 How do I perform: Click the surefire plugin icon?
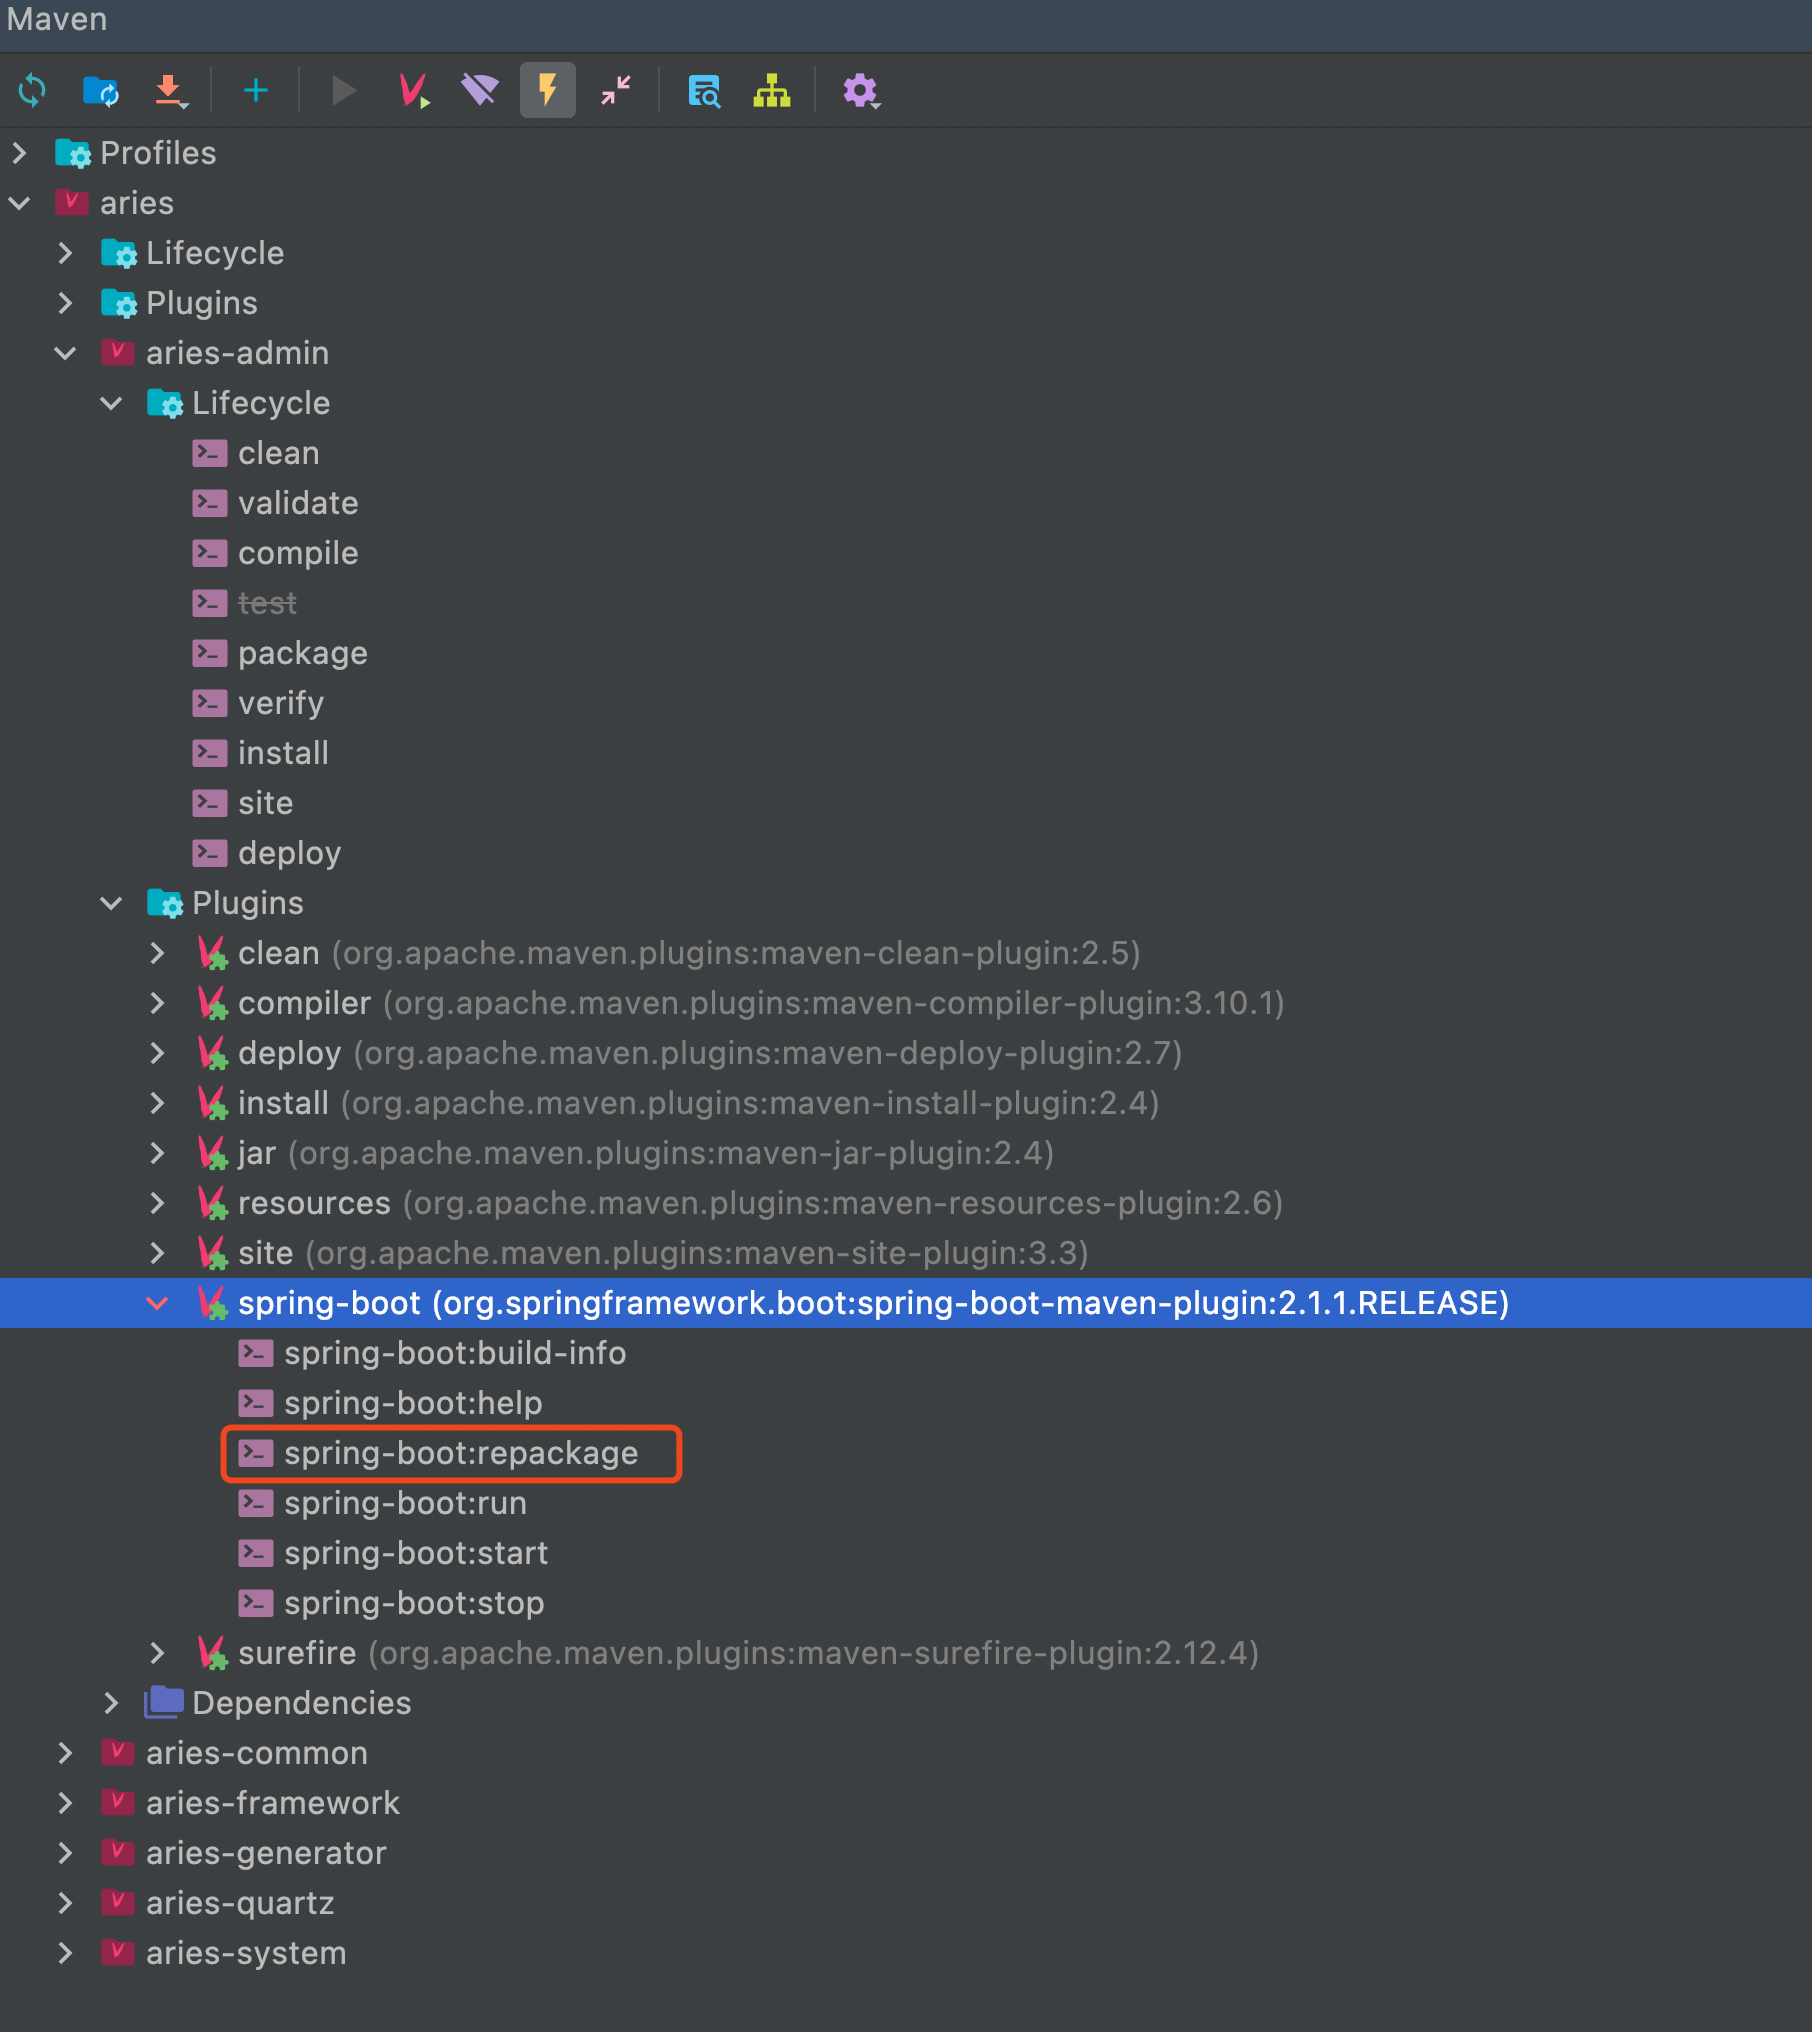pyautogui.click(x=213, y=1653)
